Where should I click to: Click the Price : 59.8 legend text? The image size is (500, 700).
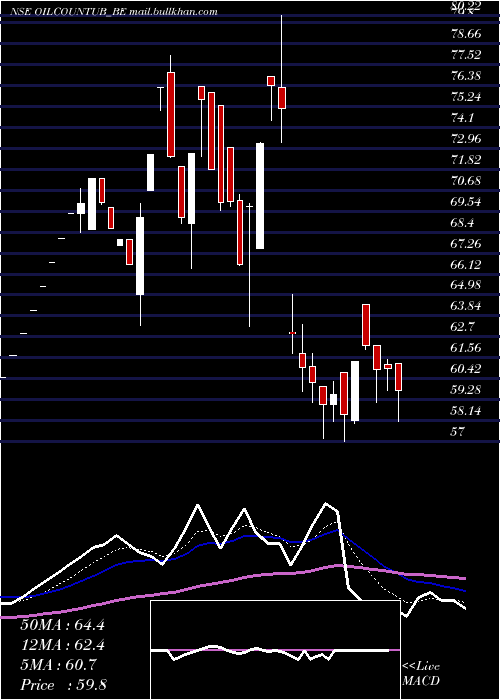[x=63, y=685]
